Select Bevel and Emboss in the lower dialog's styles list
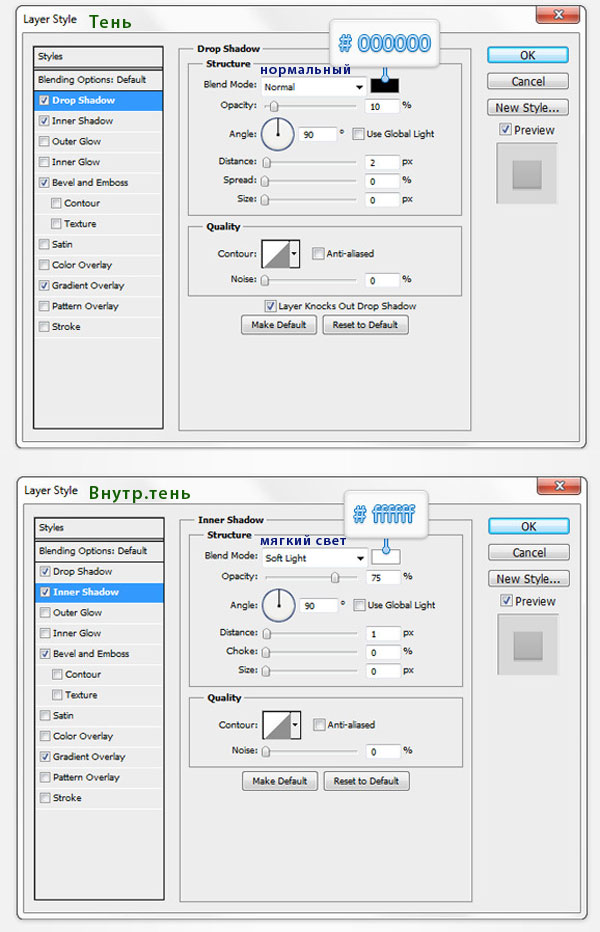This screenshot has width=600, height=932. pos(90,654)
